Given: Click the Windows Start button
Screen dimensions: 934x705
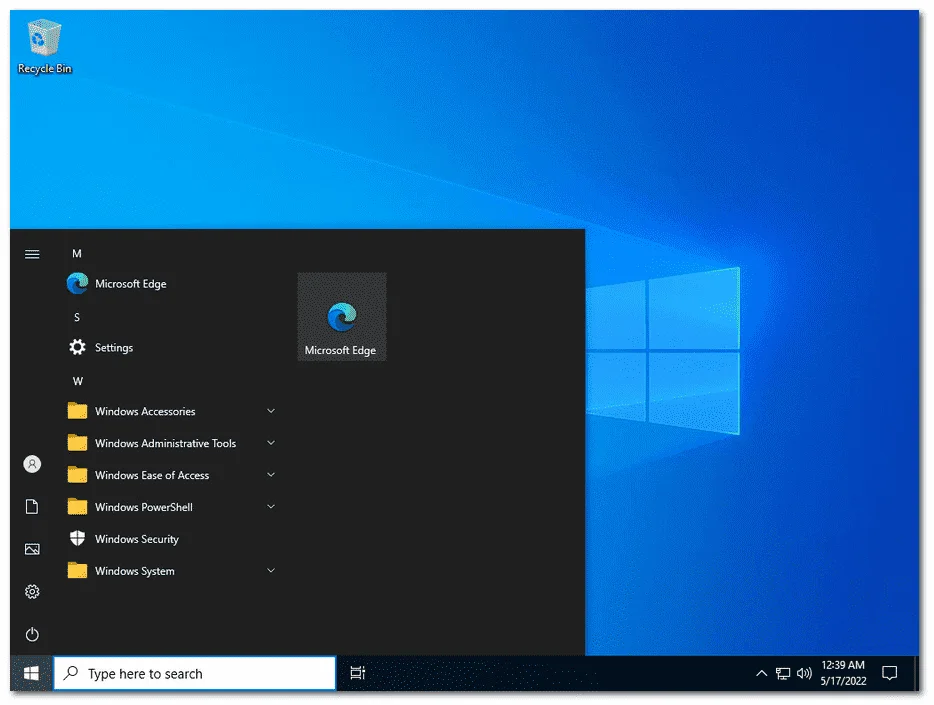Looking at the screenshot, I should pyautogui.click(x=32, y=673).
